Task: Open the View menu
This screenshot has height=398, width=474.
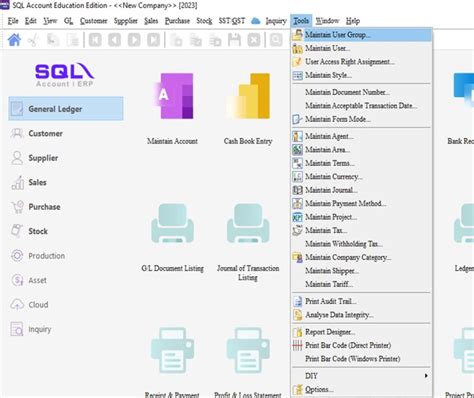Action: point(50,21)
